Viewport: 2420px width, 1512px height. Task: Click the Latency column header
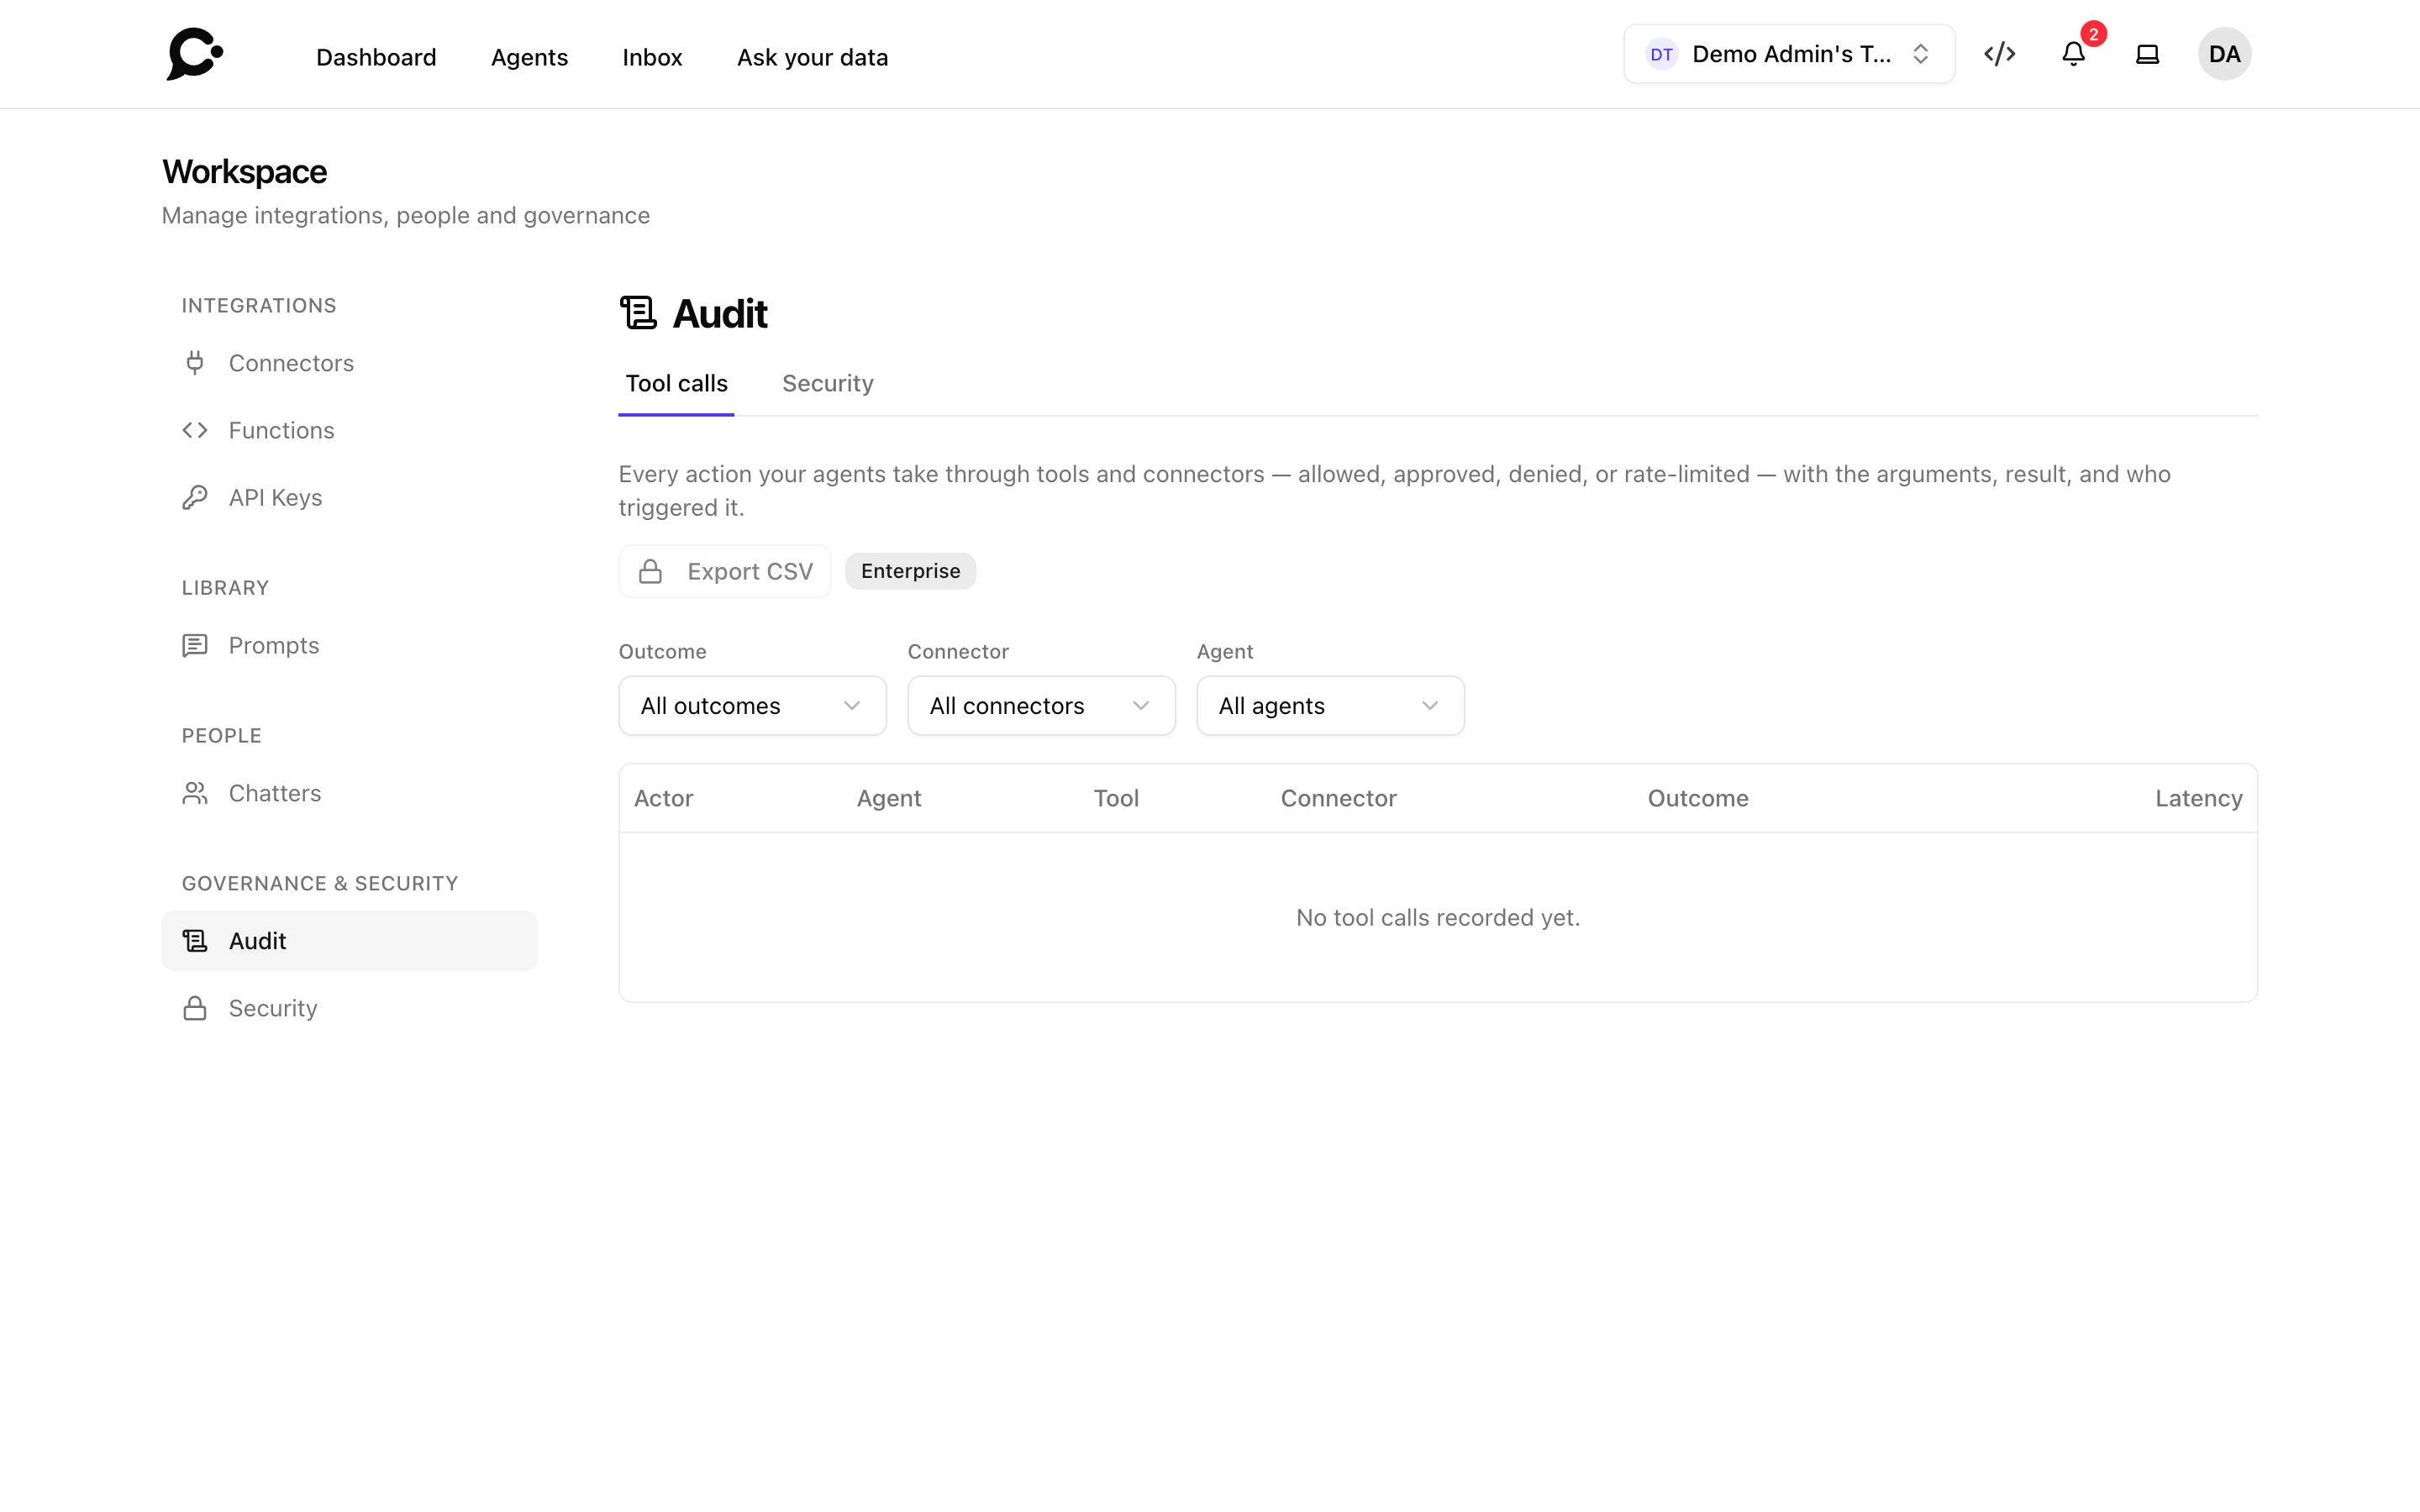click(2198, 798)
